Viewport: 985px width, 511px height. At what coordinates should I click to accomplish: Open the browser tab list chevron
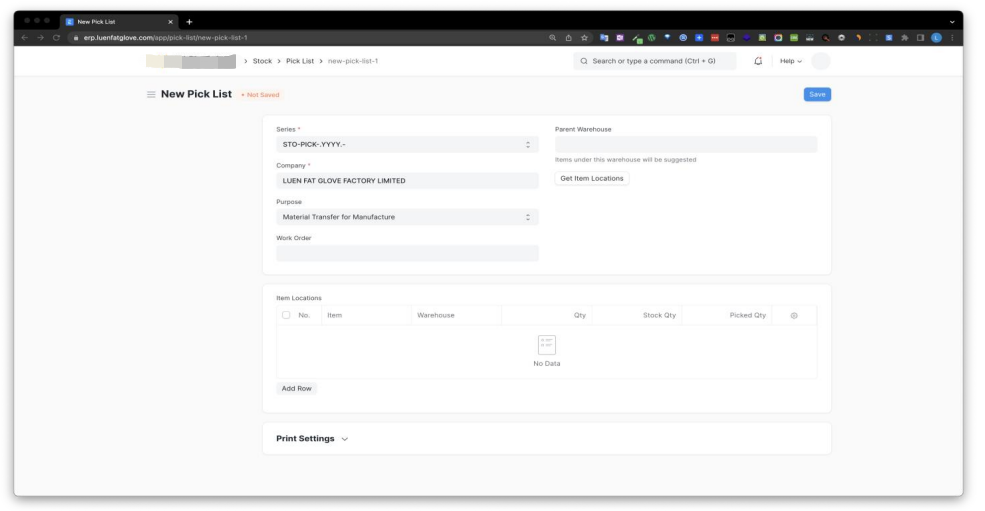pos(952,21)
